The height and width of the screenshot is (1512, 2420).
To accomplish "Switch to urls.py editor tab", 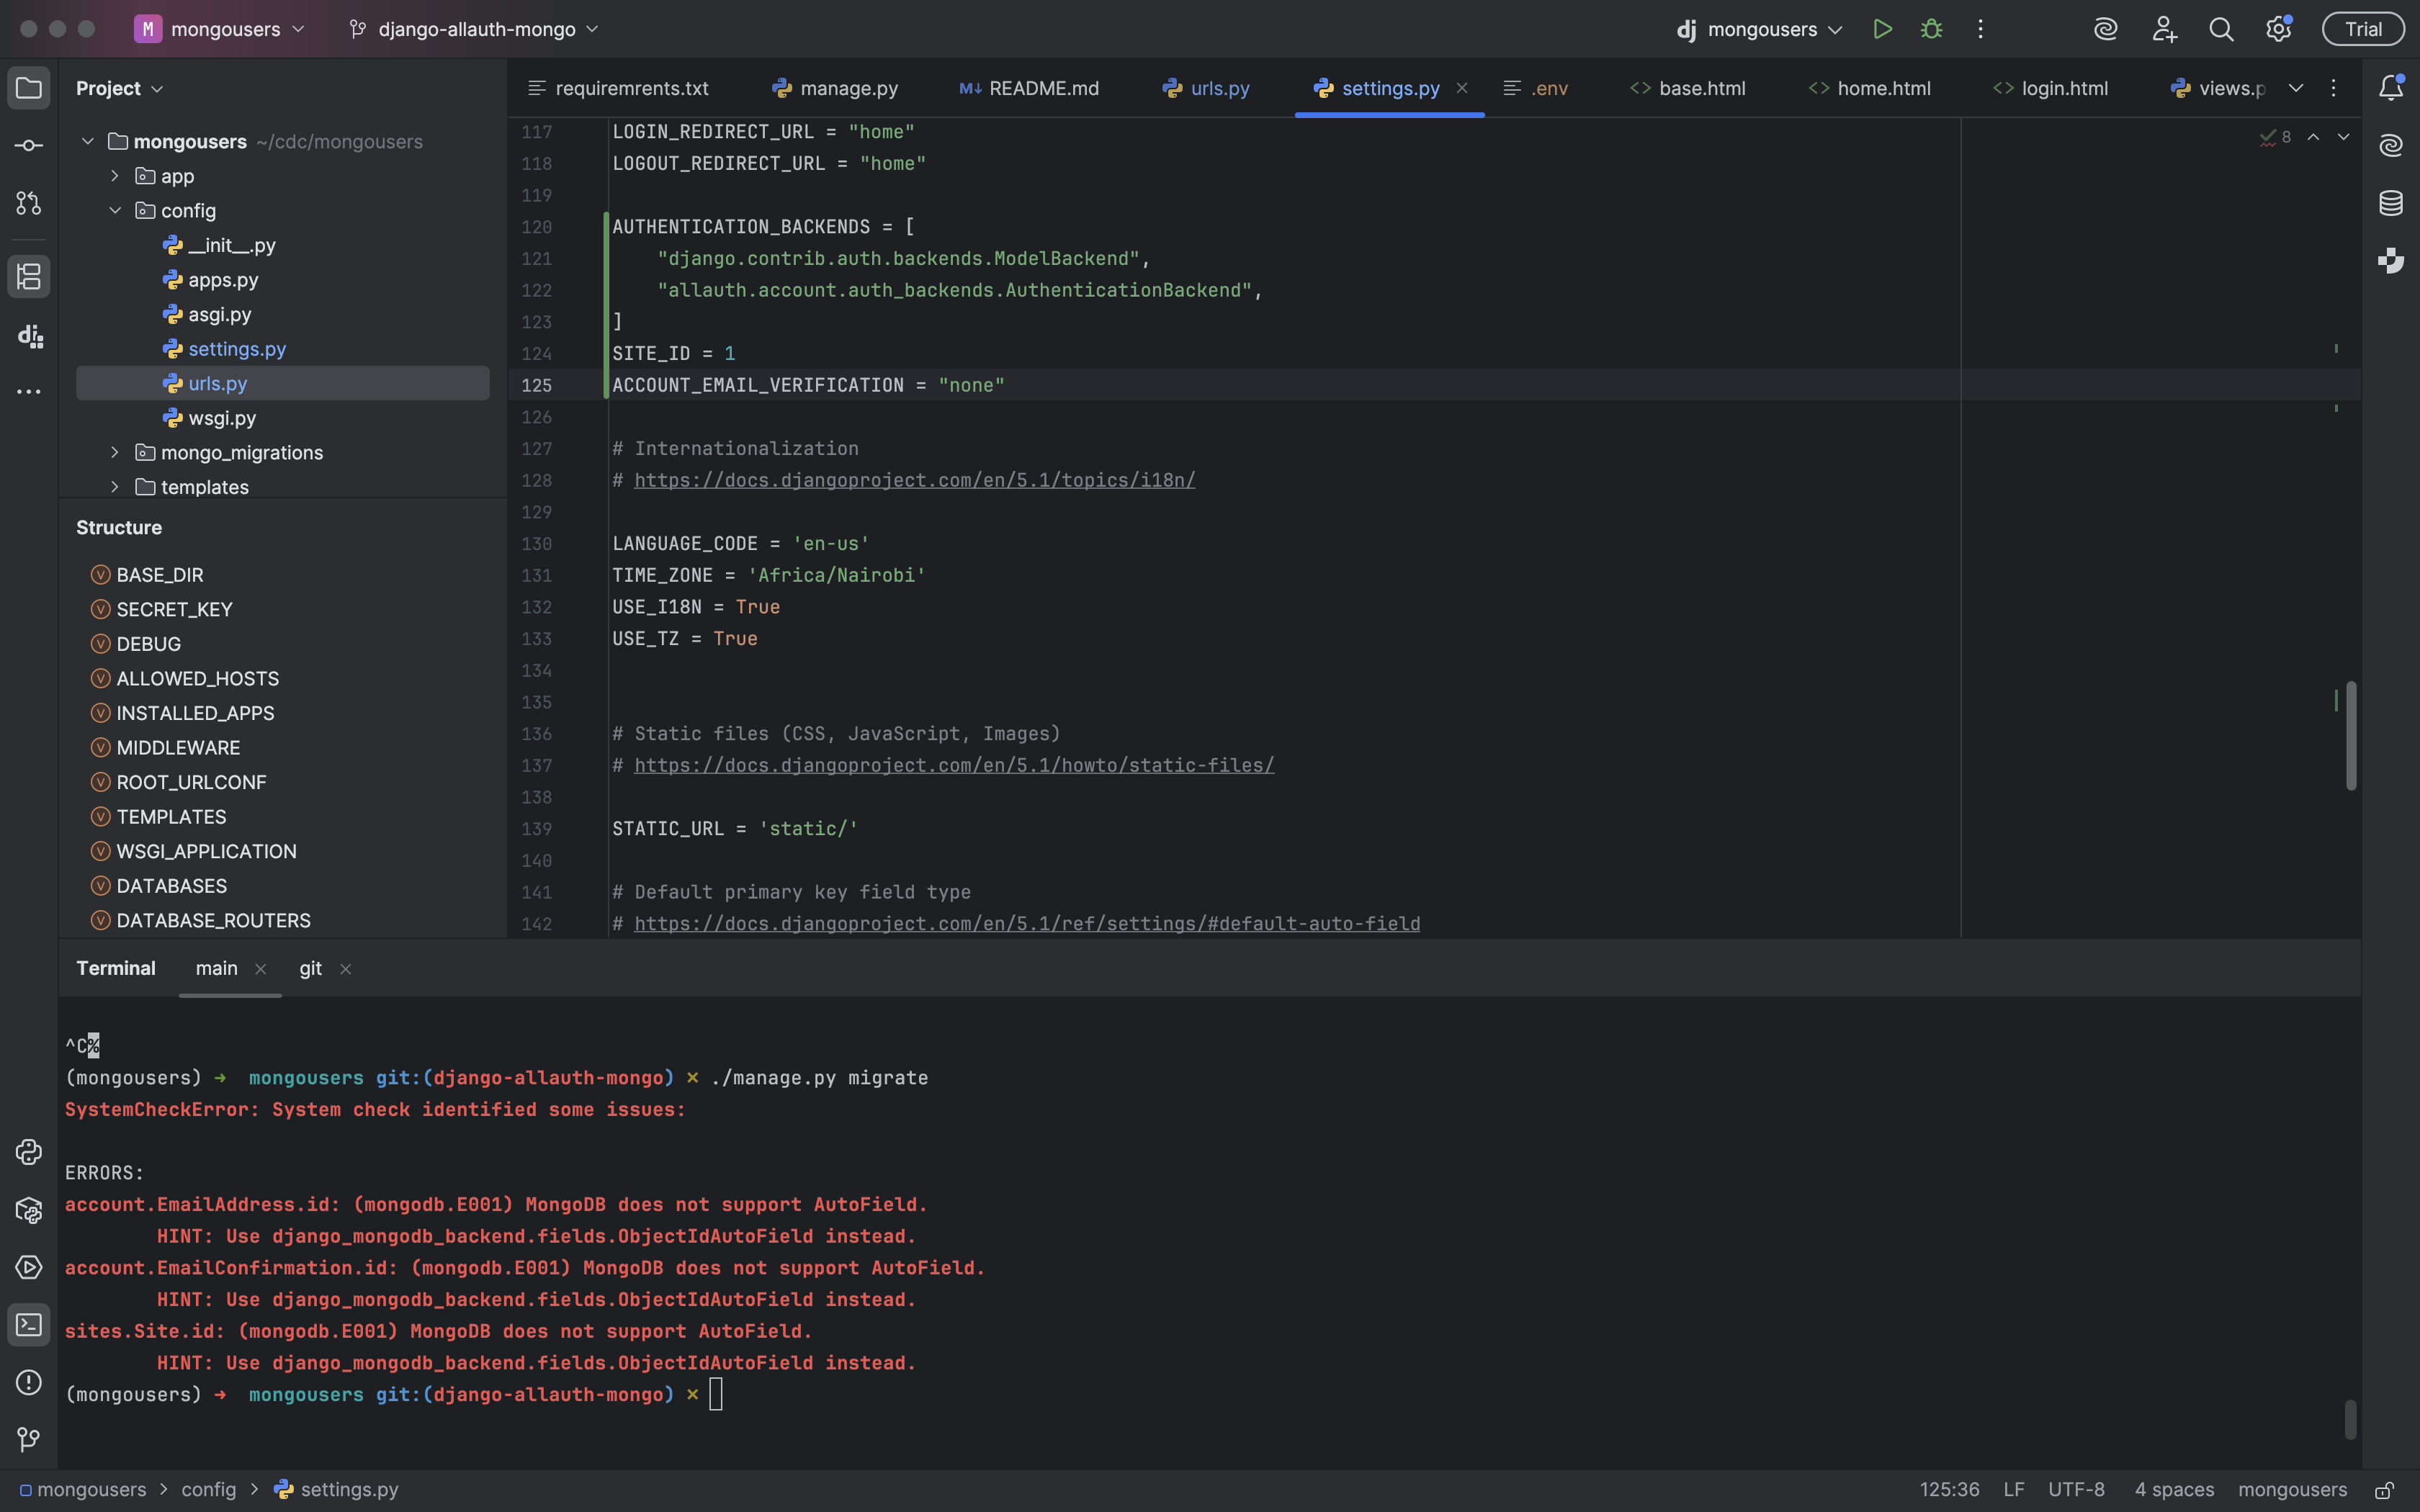I will [x=1206, y=88].
